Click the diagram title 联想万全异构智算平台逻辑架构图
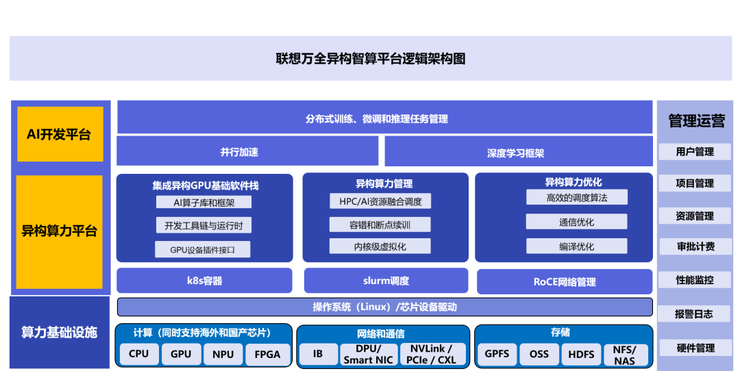Screen dimensions: 740x384 click(370, 58)
